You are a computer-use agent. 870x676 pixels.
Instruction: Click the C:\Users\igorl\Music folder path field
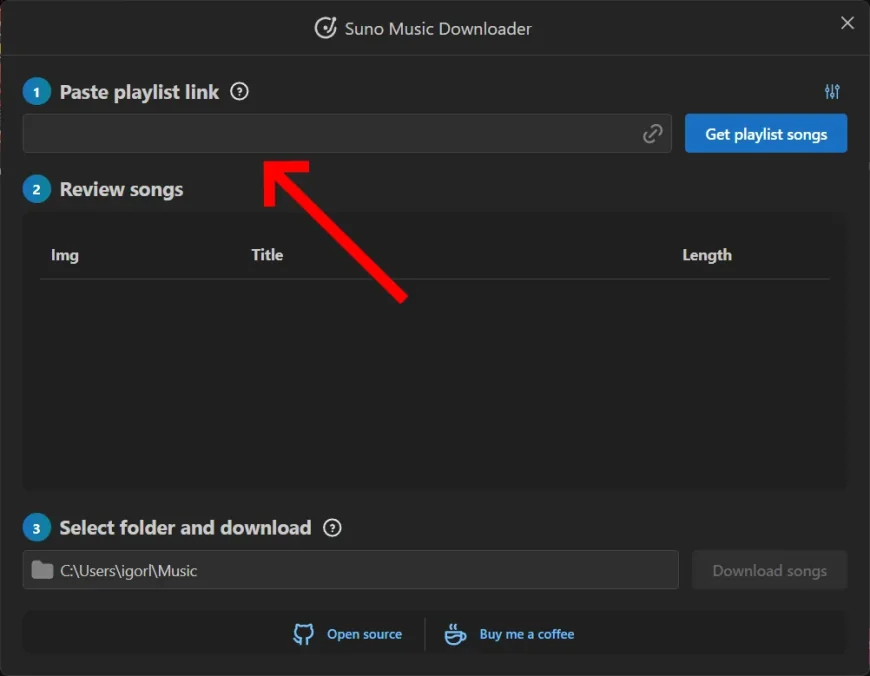tap(350, 570)
